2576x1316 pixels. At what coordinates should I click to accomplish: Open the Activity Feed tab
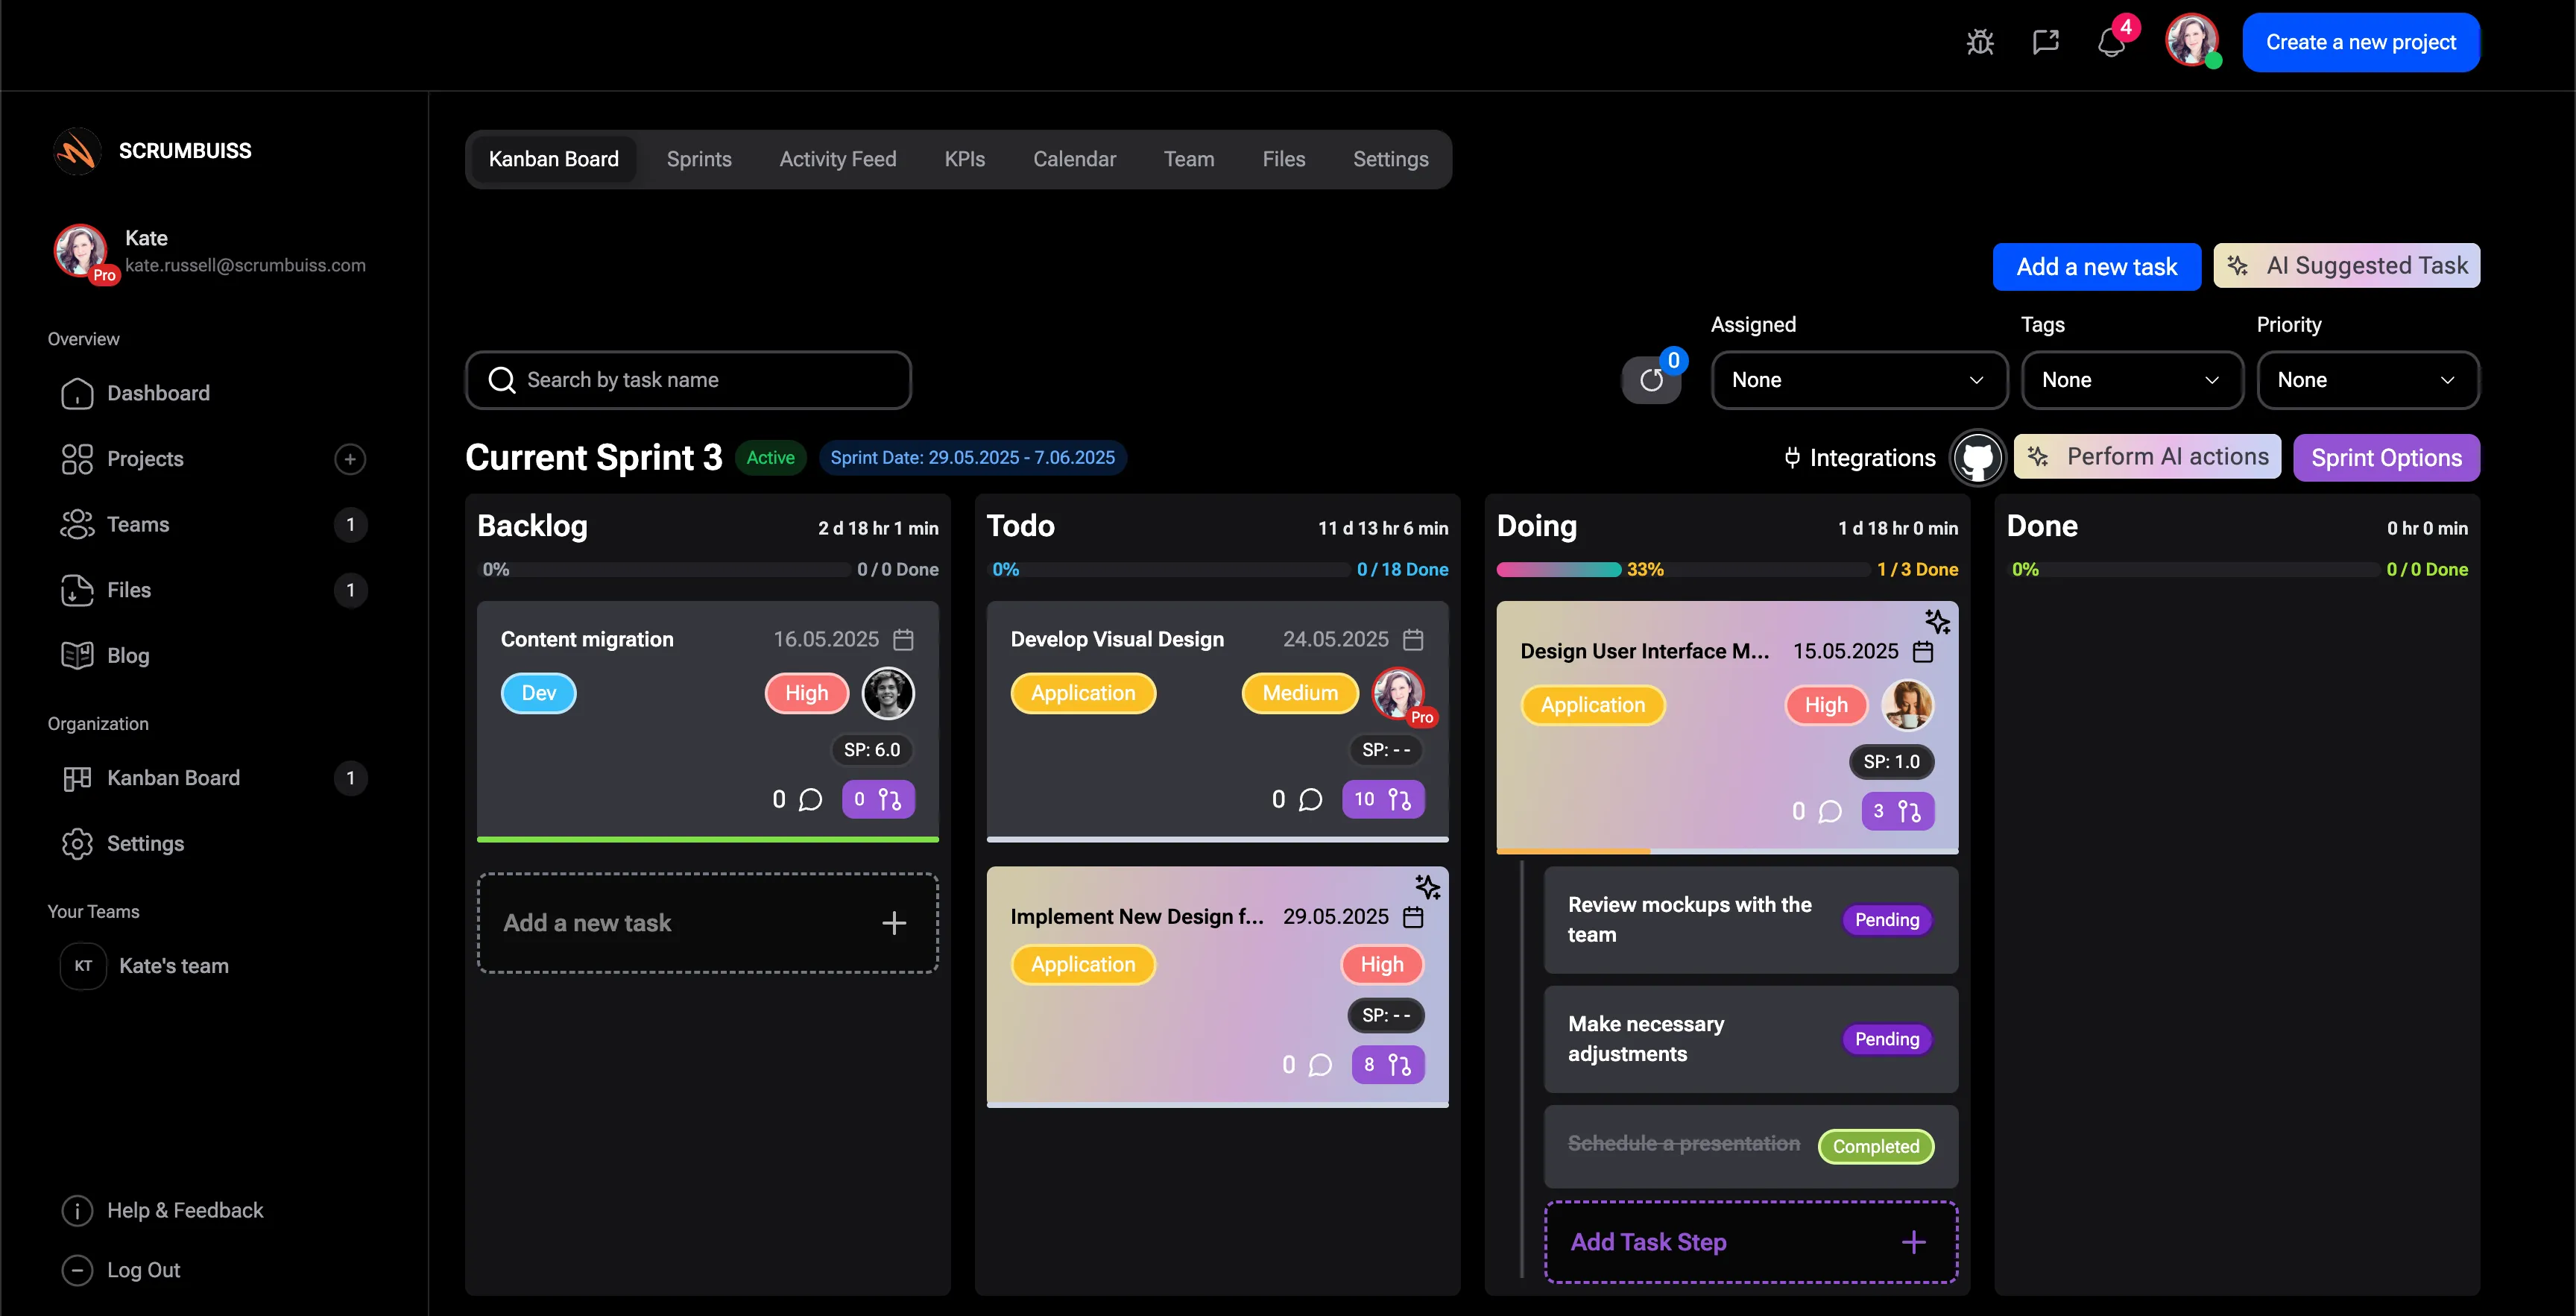(x=837, y=159)
